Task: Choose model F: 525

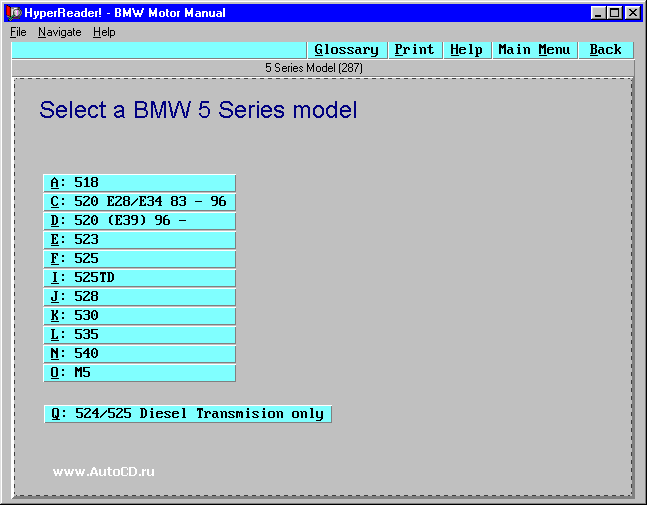Action: (139, 259)
